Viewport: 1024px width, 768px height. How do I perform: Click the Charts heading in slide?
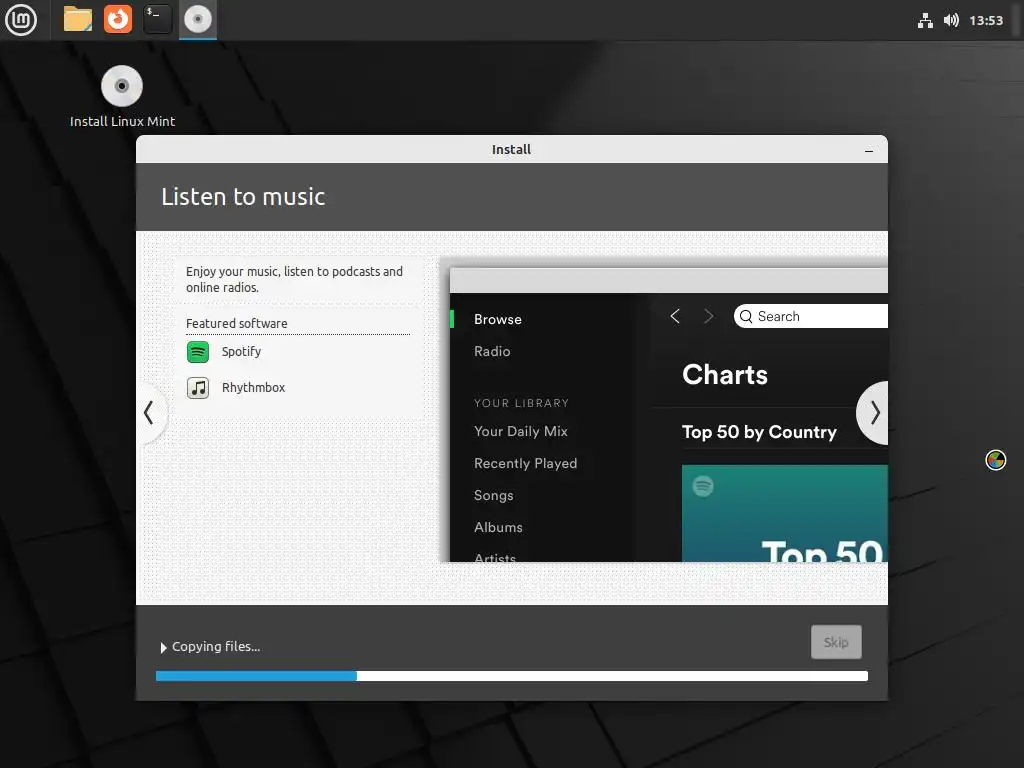tap(725, 375)
